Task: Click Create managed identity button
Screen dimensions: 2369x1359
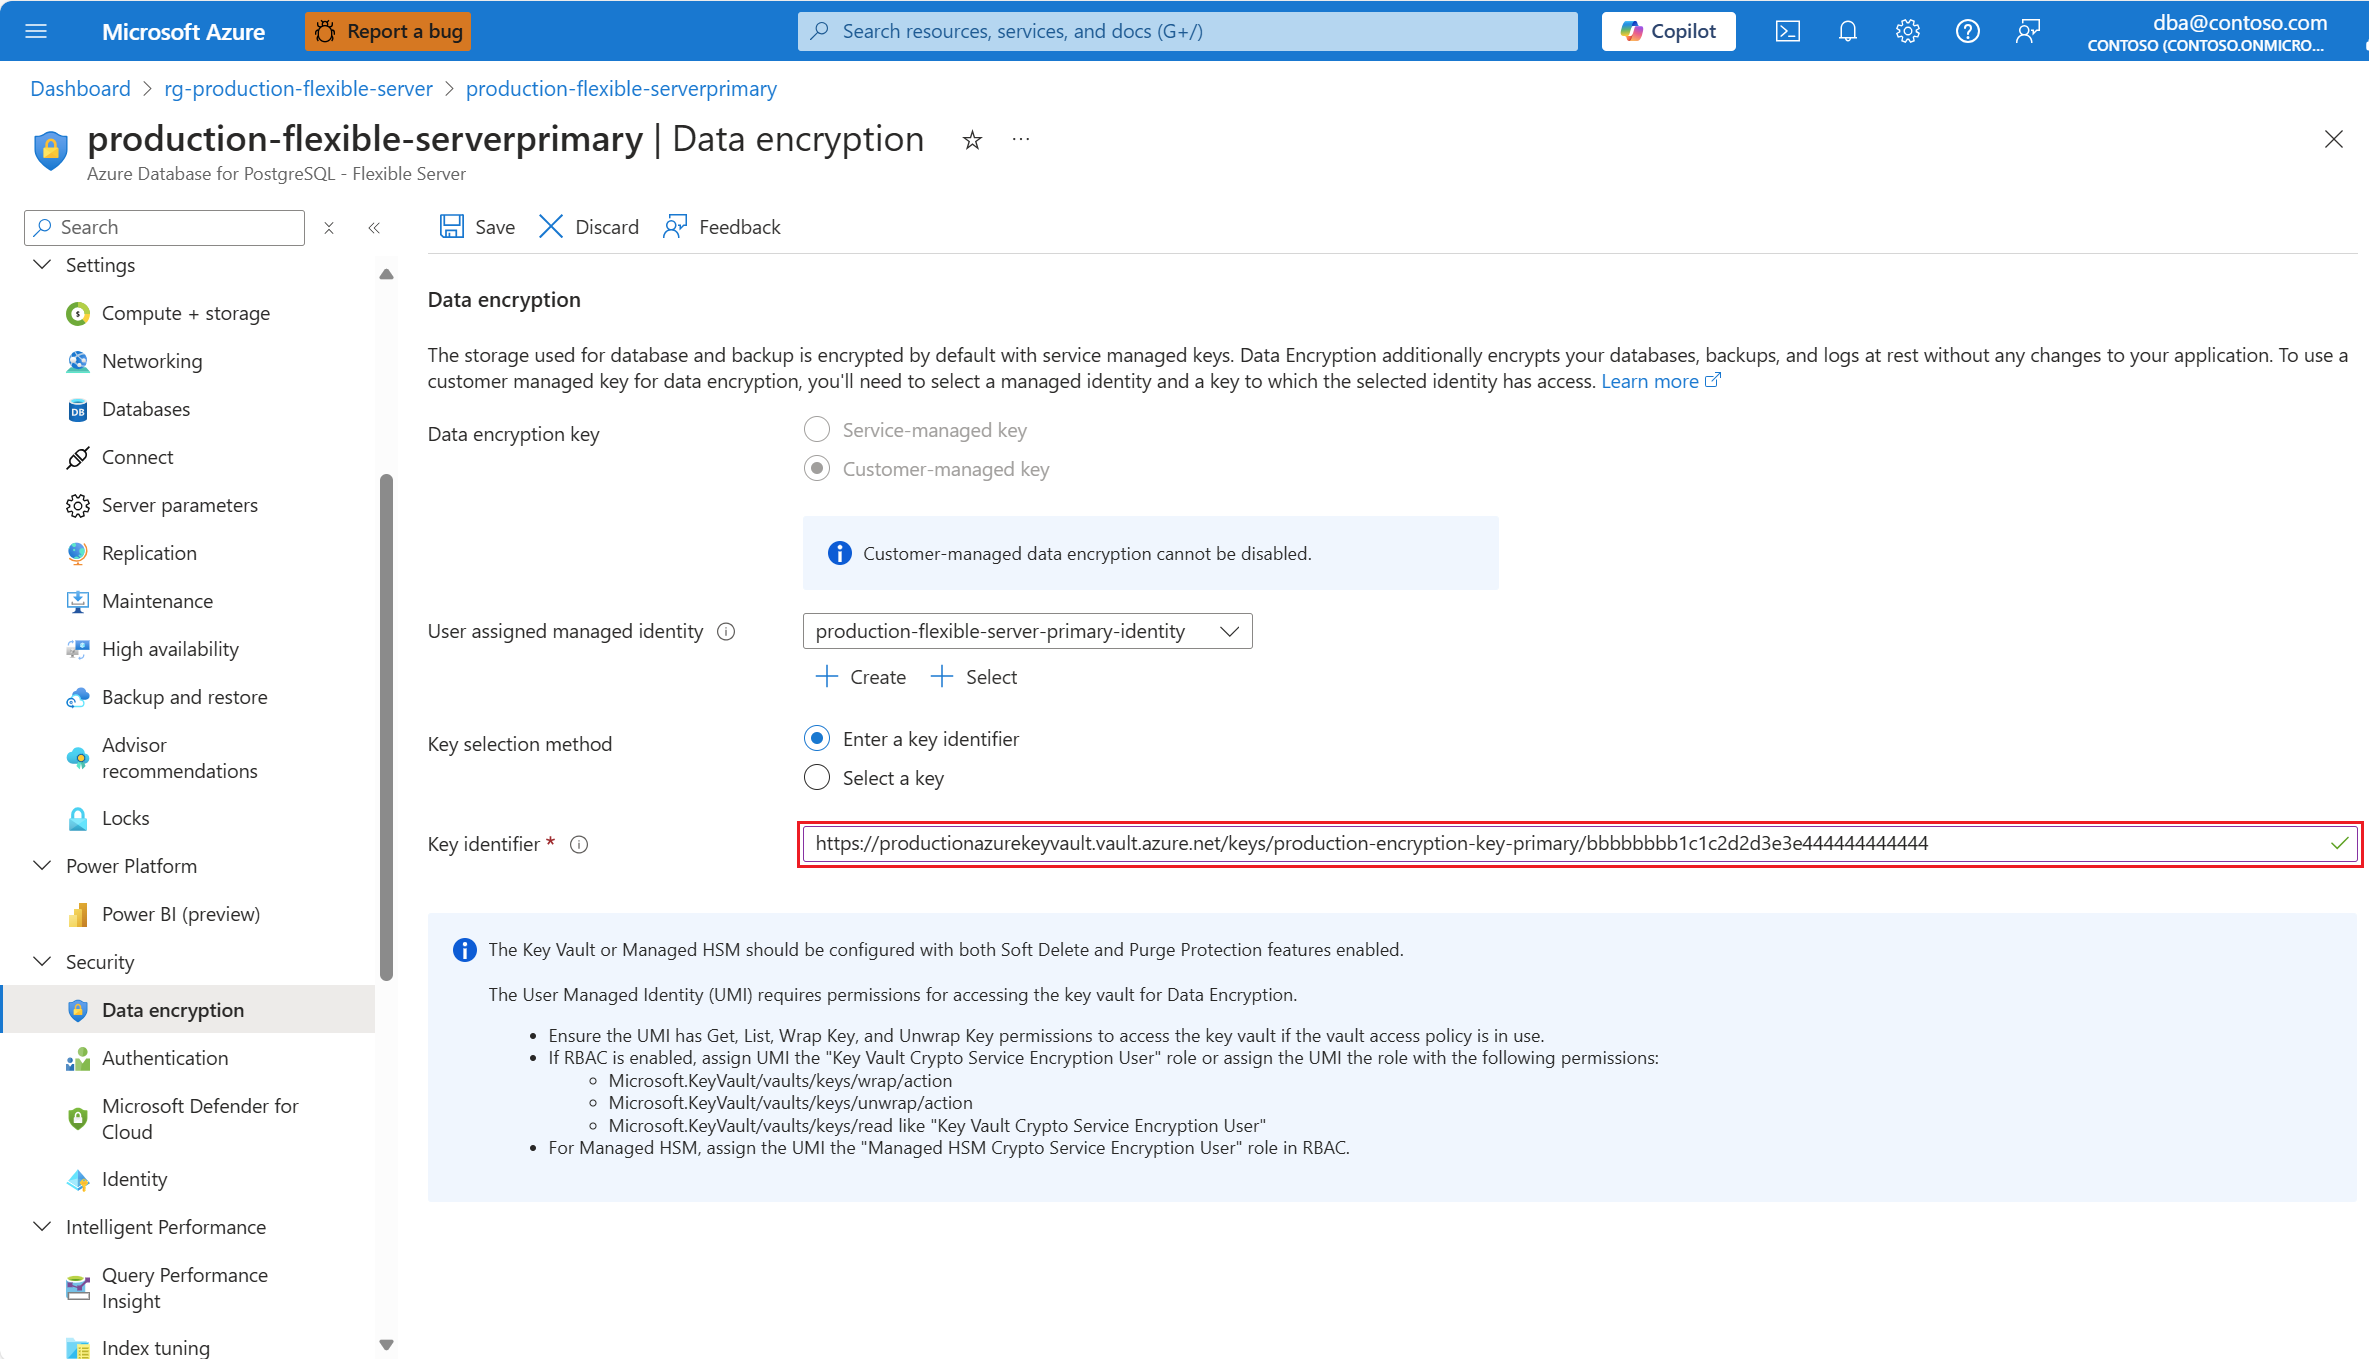Action: pos(861,677)
